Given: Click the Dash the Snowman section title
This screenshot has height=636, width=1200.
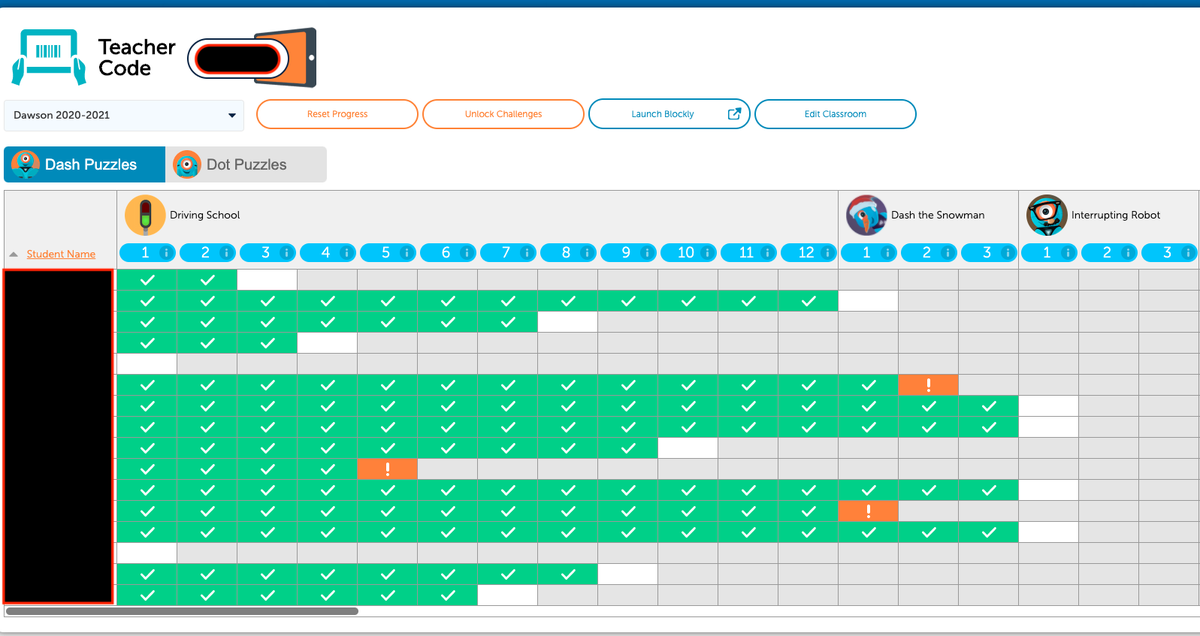Looking at the screenshot, I should point(938,215).
